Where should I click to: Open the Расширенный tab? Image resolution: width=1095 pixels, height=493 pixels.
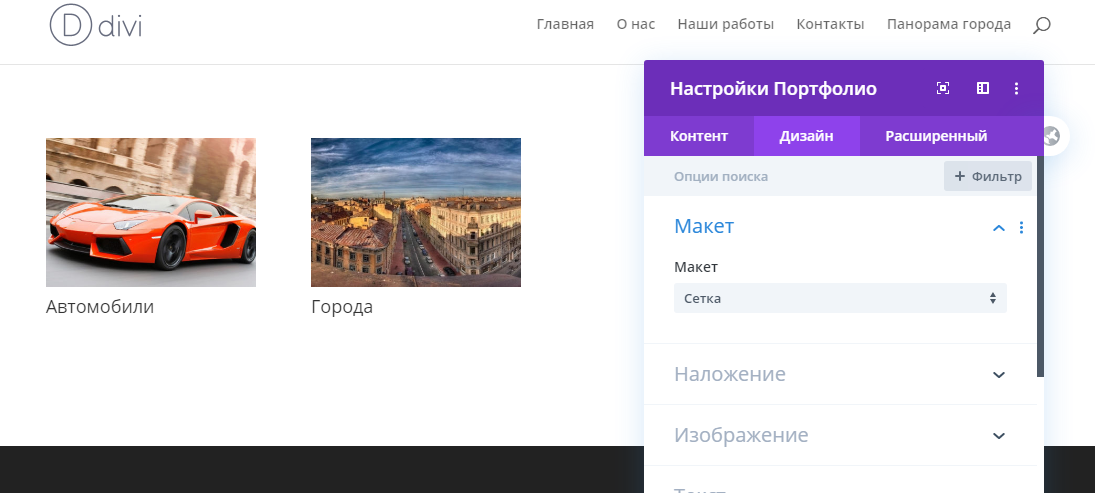(936, 136)
